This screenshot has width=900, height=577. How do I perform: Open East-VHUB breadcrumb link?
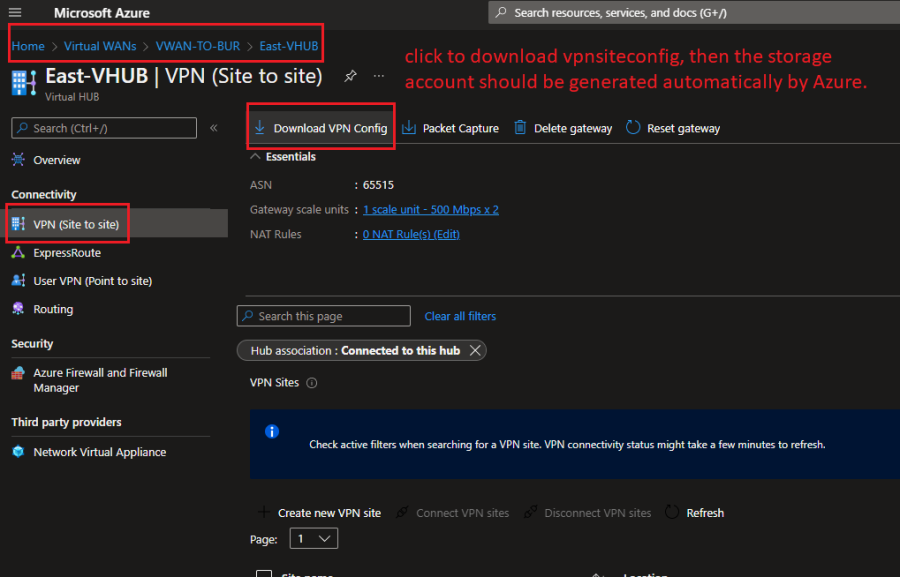[289, 46]
